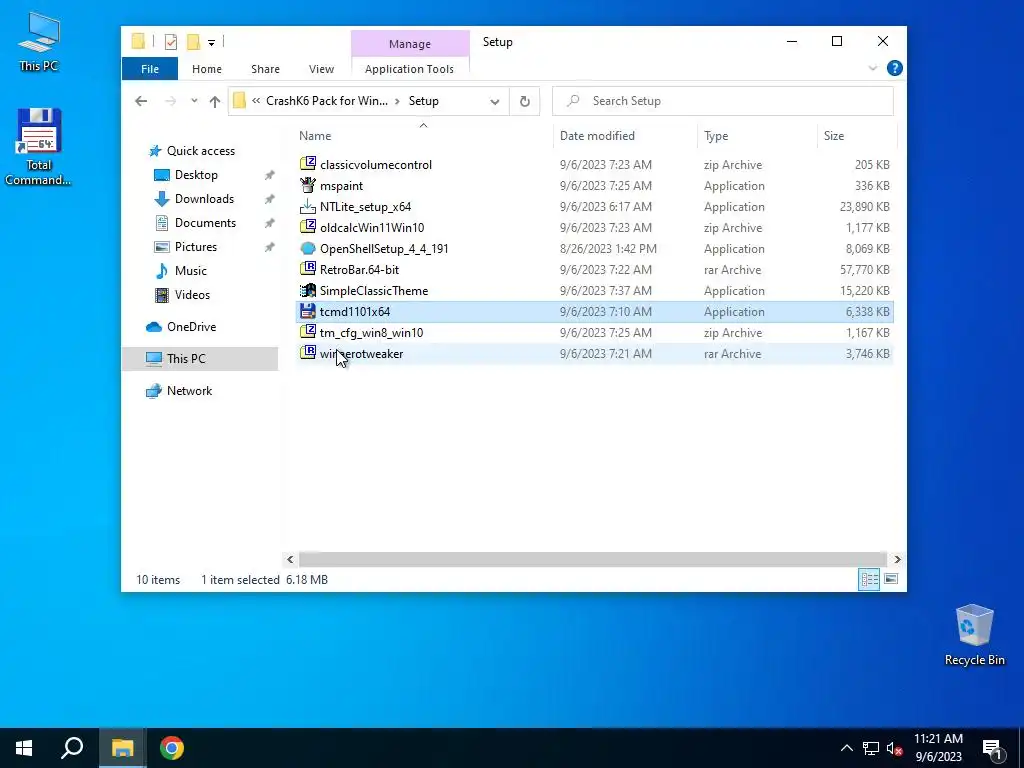The height and width of the screenshot is (768, 1024).
Task: Click the network tray icon
Action: coord(871,748)
